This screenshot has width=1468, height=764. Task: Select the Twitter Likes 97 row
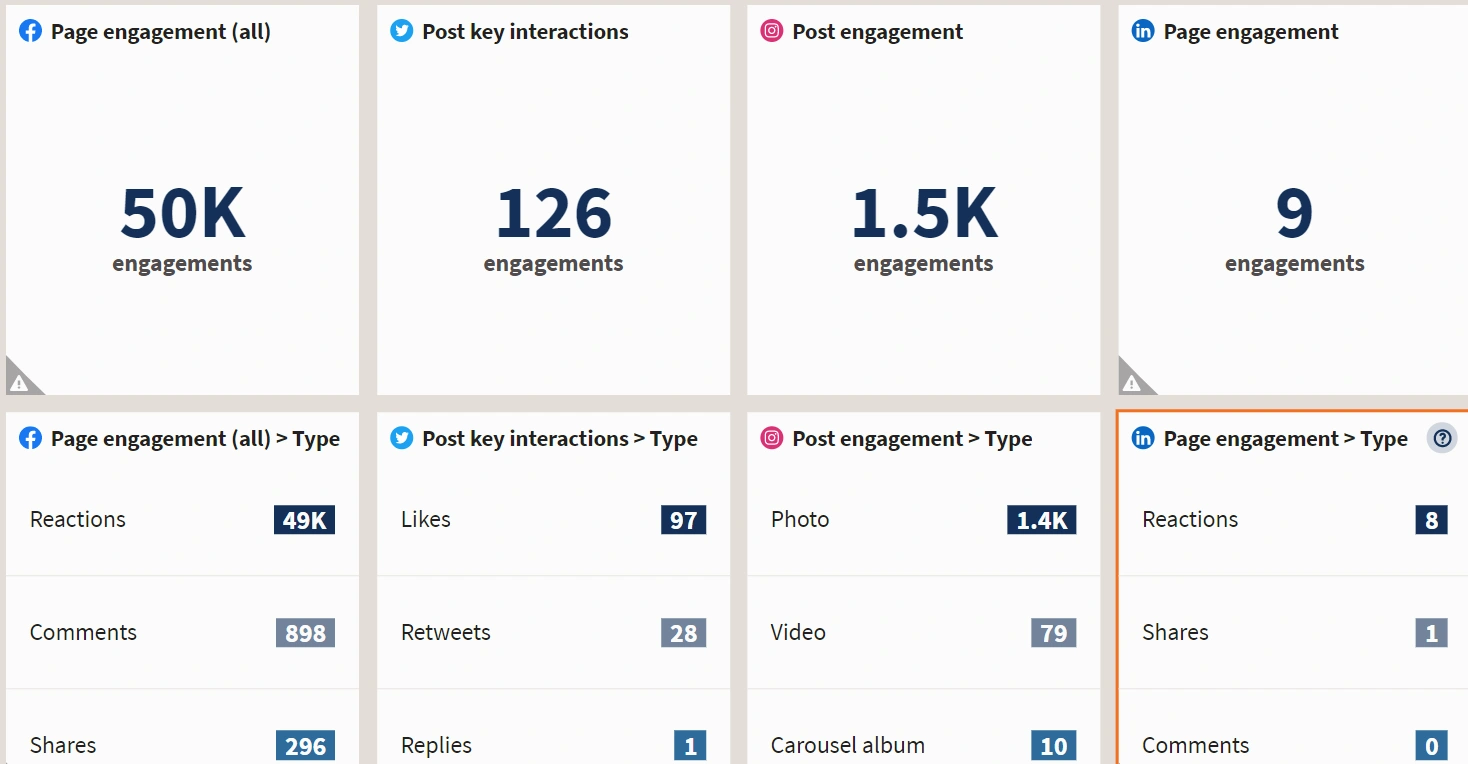coord(553,520)
